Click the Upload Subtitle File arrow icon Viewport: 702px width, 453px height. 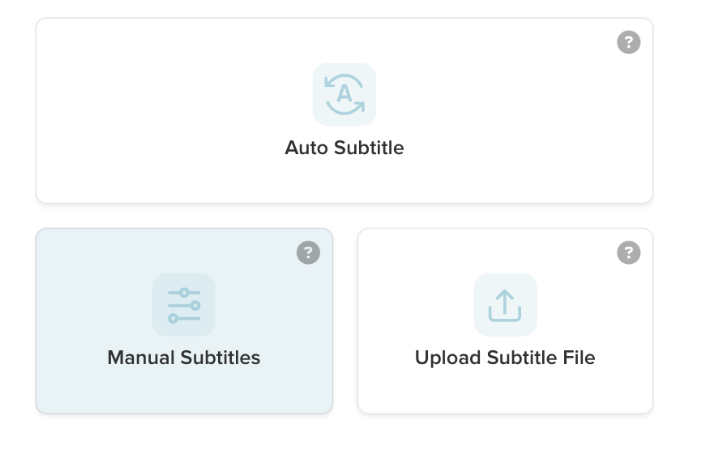click(x=505, y=304)
